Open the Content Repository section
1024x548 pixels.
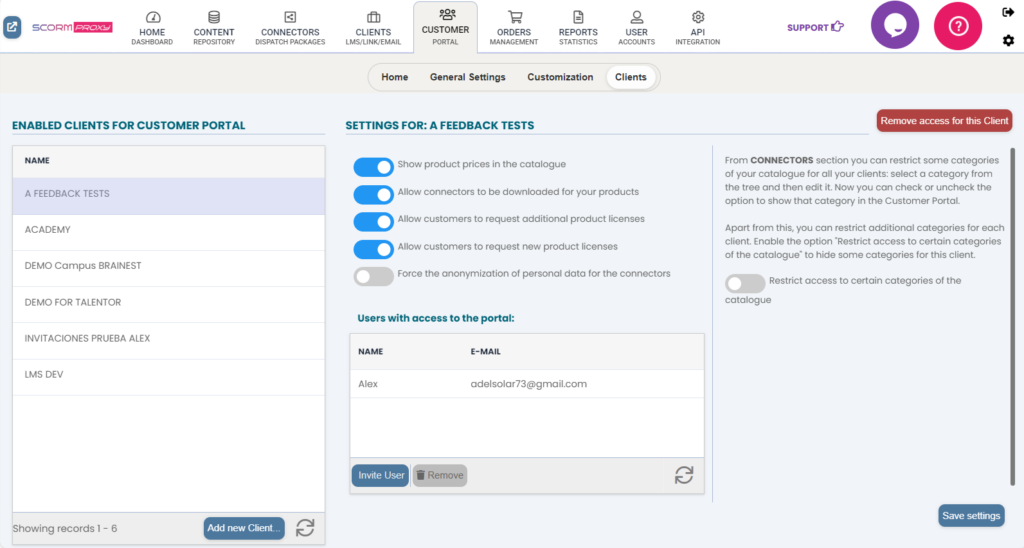[214, 28]
